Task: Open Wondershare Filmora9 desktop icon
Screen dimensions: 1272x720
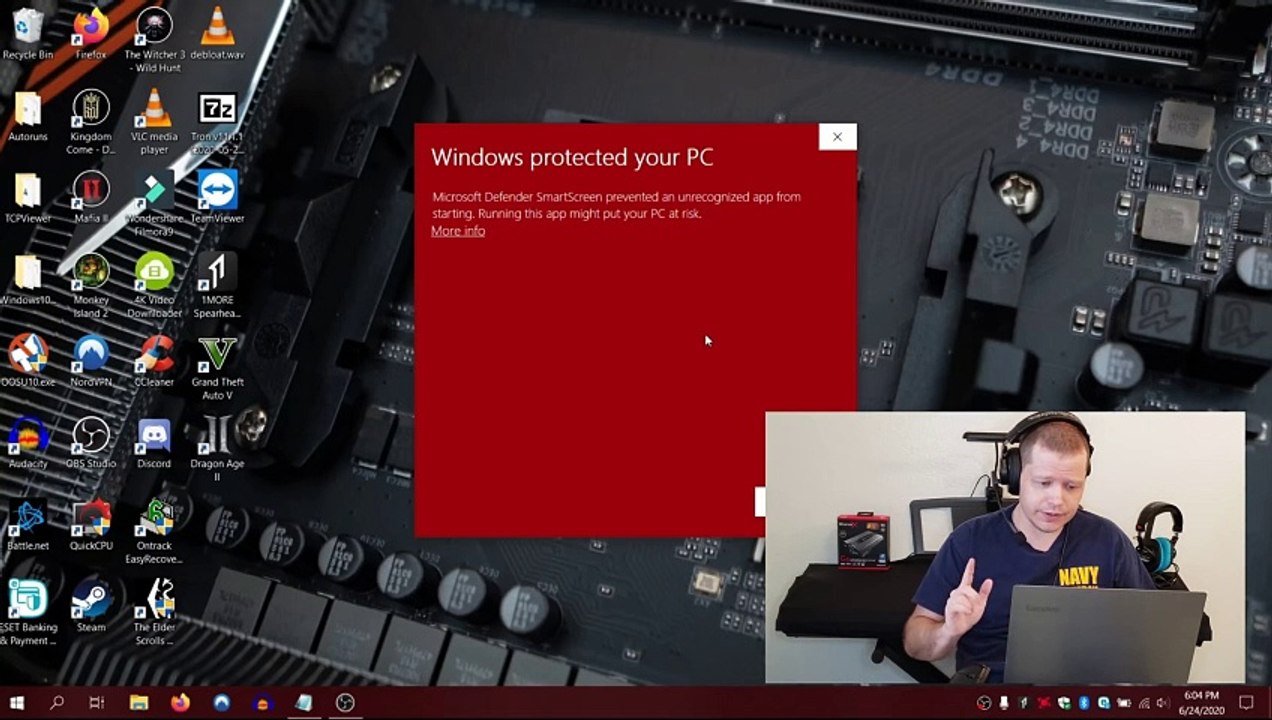Action: 154,204
